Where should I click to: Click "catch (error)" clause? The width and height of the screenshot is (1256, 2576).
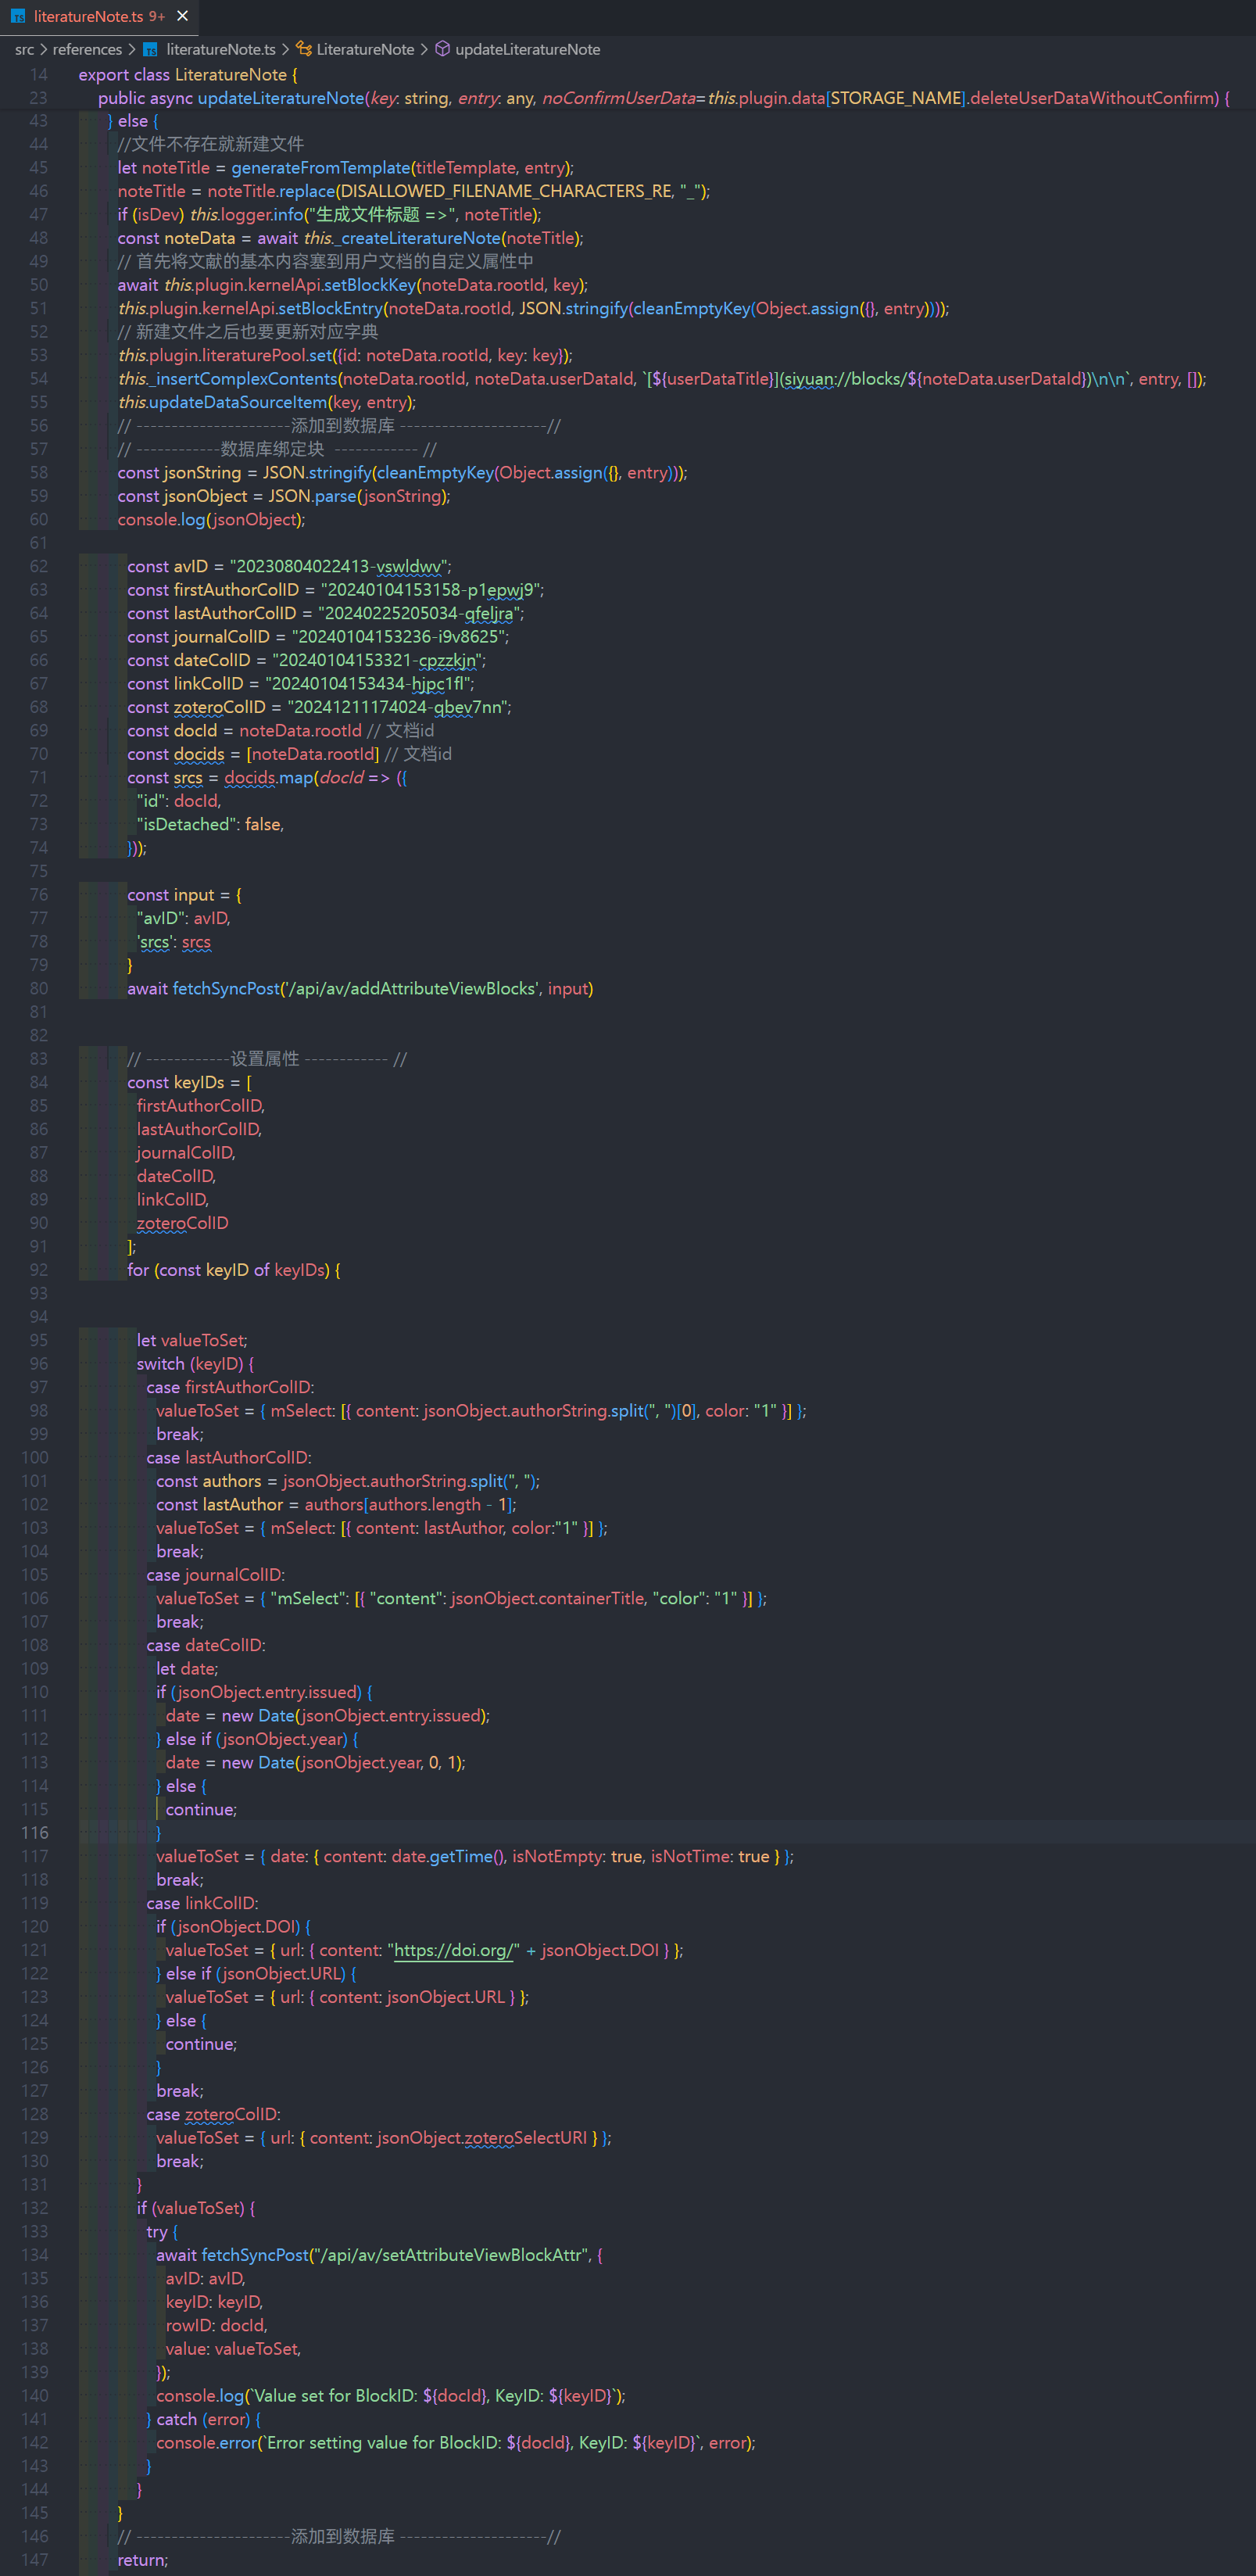(203, 2419)
